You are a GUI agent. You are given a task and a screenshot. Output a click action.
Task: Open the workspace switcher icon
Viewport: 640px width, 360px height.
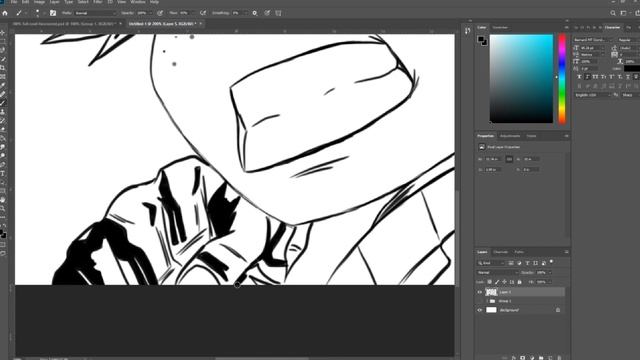(623, 13)
